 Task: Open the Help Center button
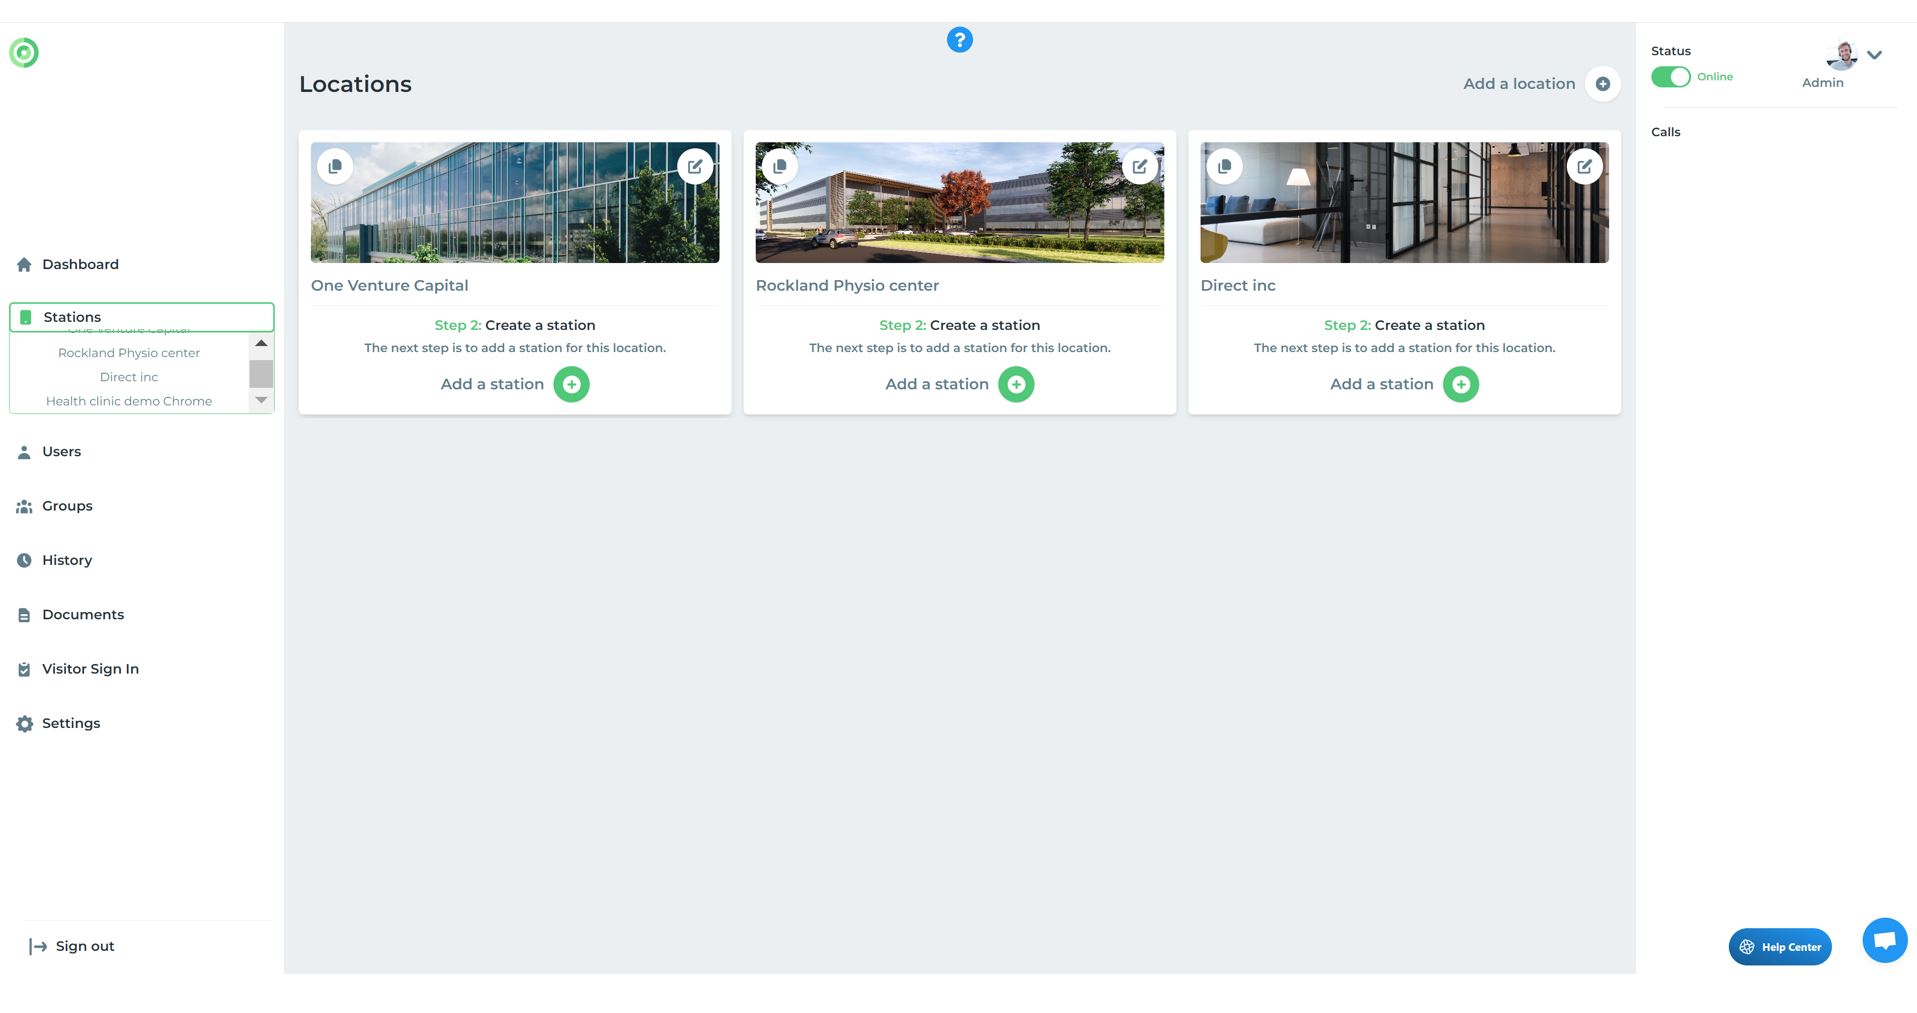1780,947
